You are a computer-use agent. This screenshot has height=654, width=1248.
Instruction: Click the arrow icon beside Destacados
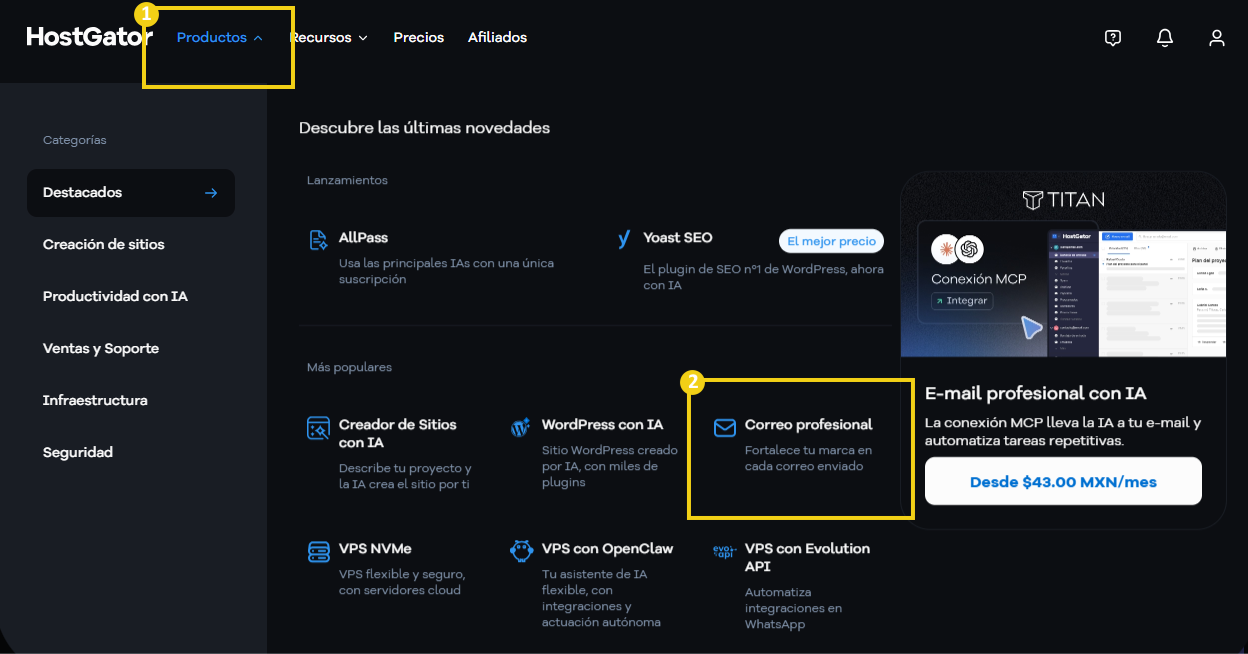click(x=211, y=193)
